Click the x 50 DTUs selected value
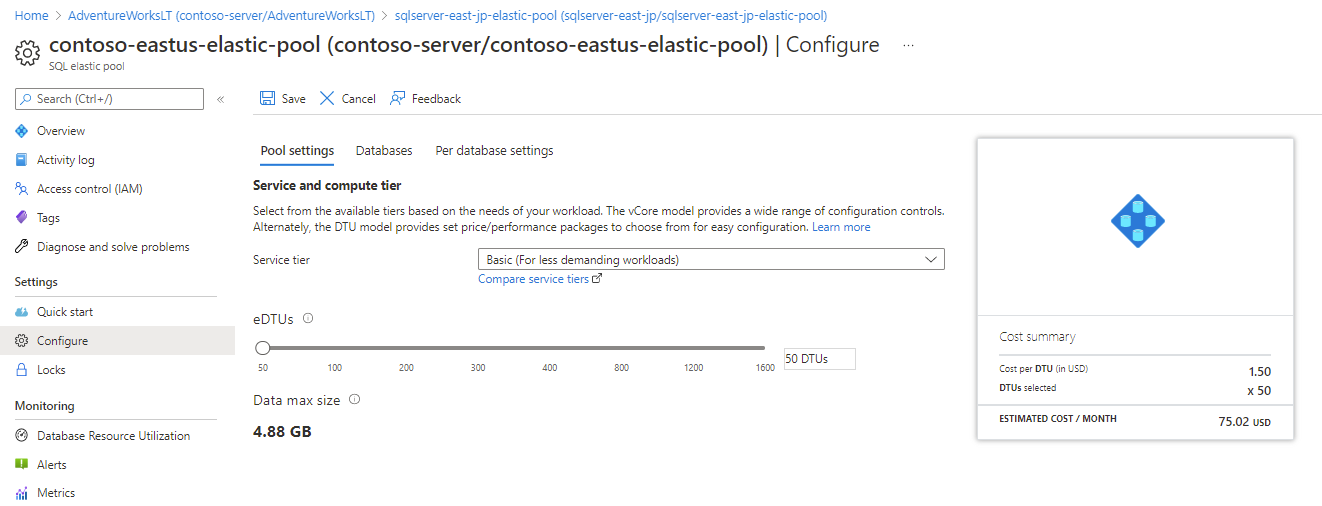 1259,390
